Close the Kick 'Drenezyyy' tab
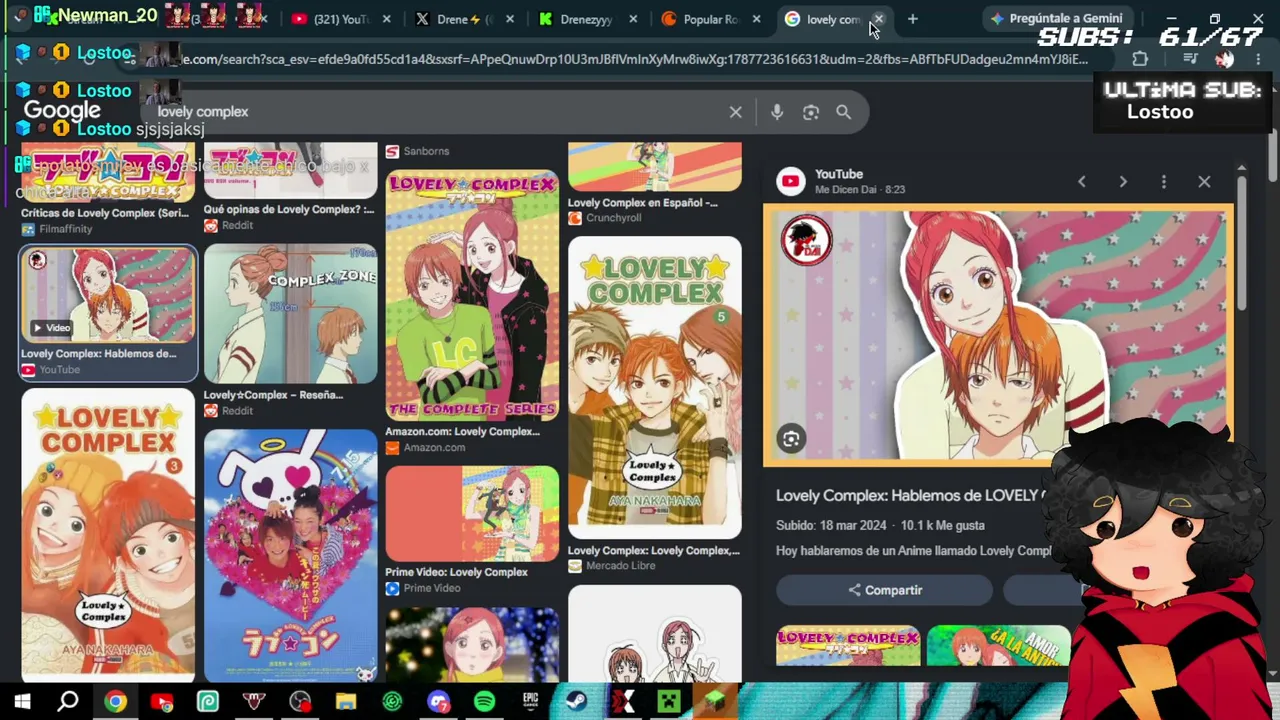This screenshot has width=1280, height=720. 633,19
